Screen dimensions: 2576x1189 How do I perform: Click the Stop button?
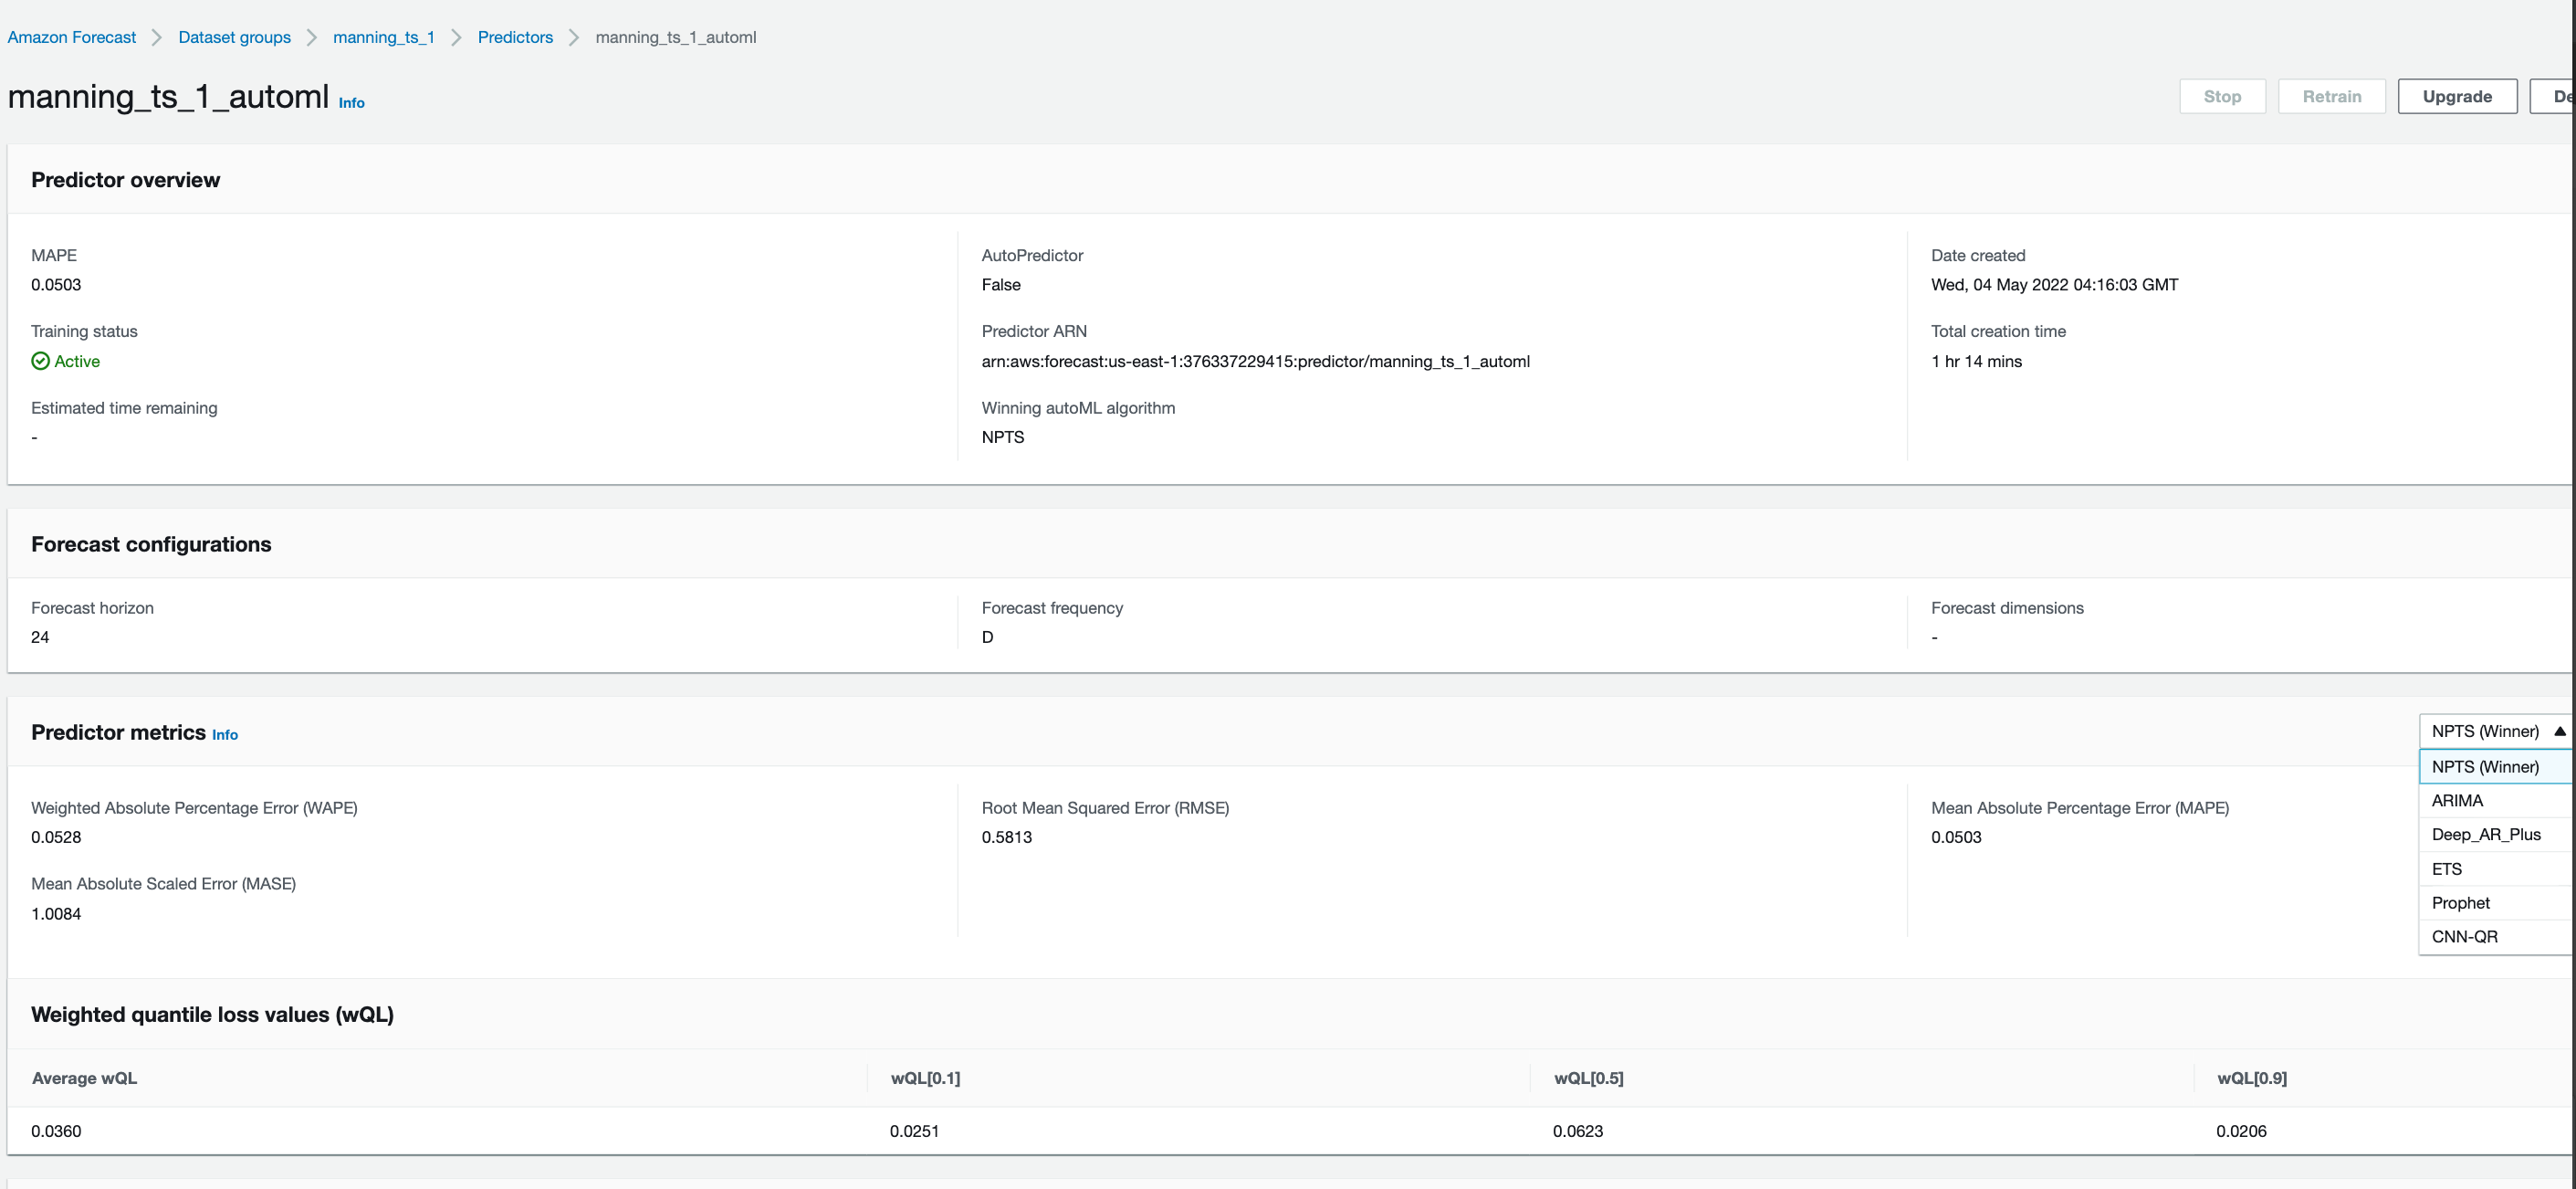2221,97
